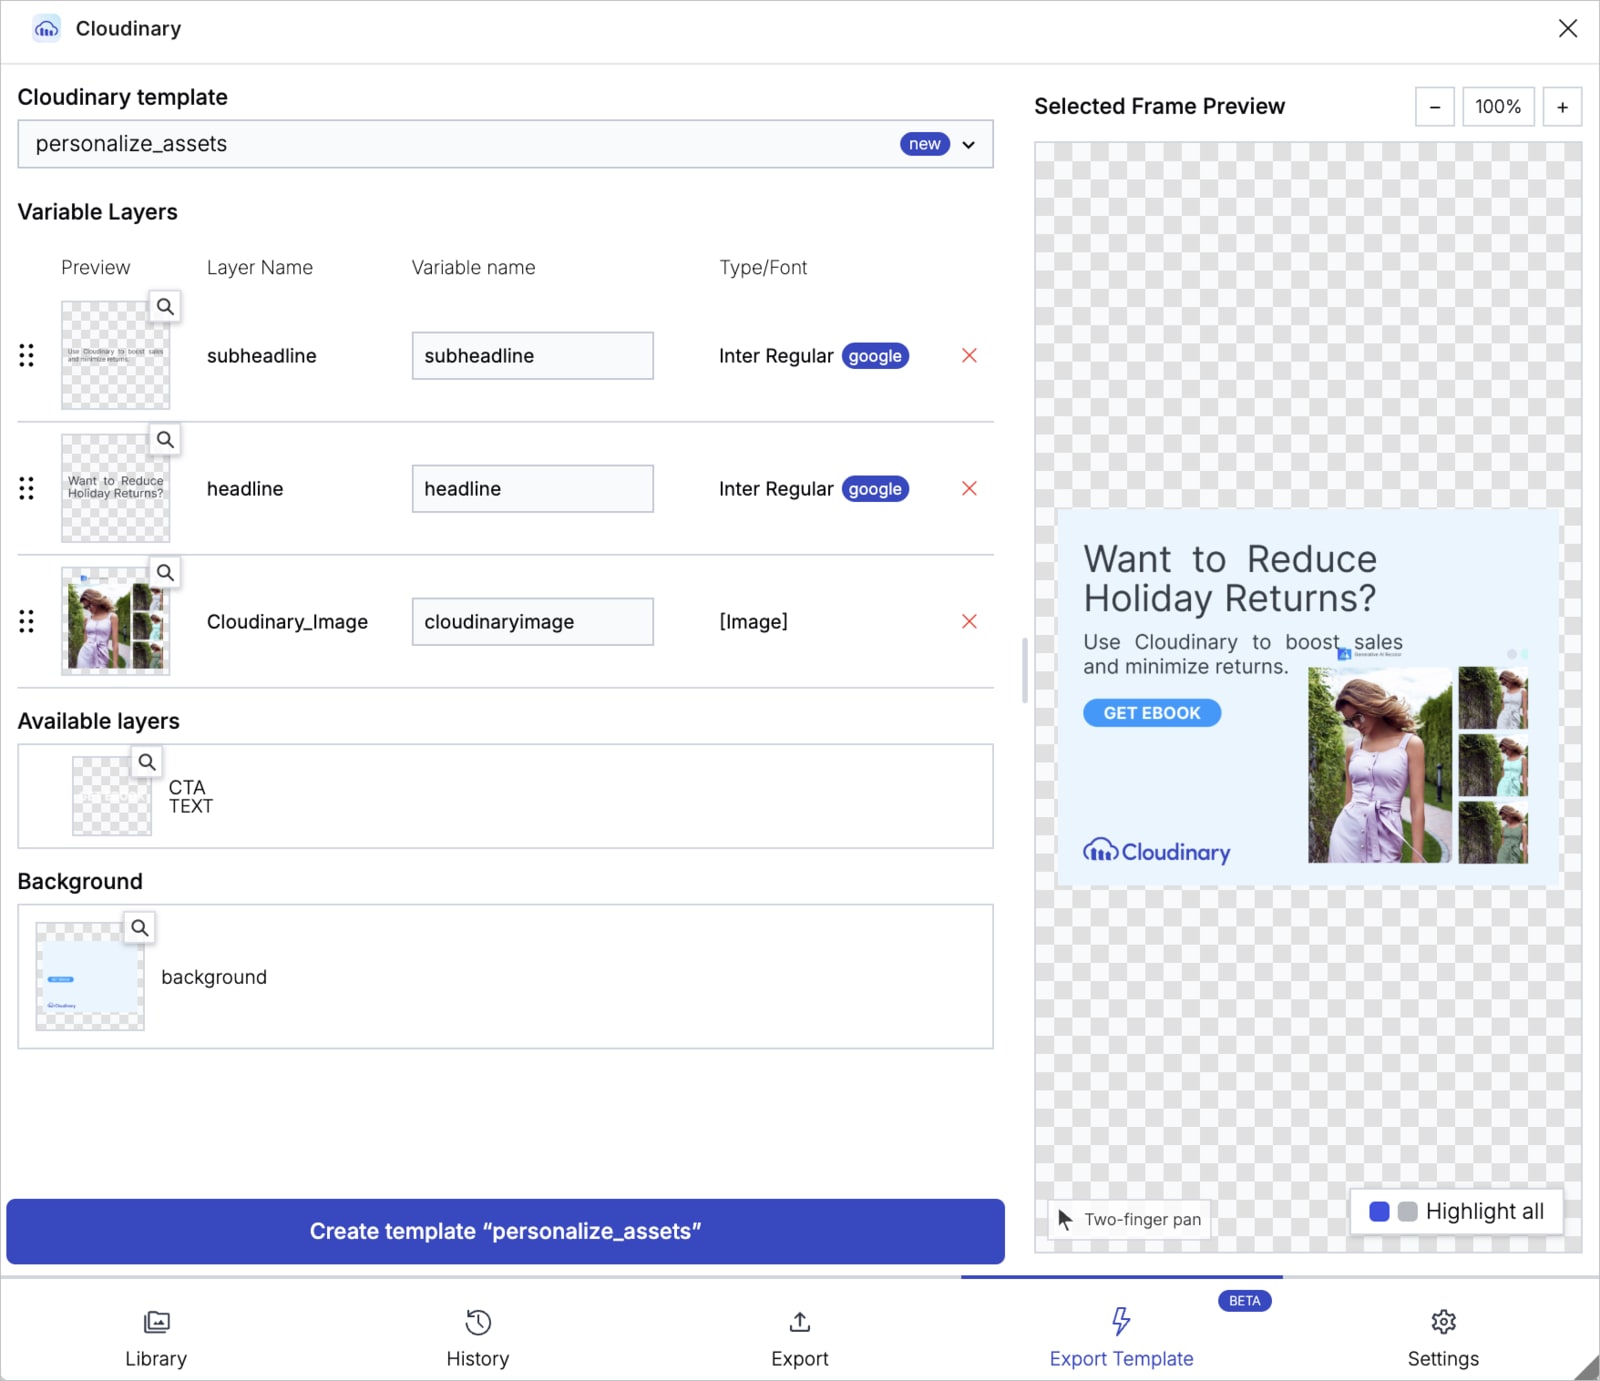Click the new badge in template selector
This screenshot has height=1381, width=1600.
(x=924, y=144)
